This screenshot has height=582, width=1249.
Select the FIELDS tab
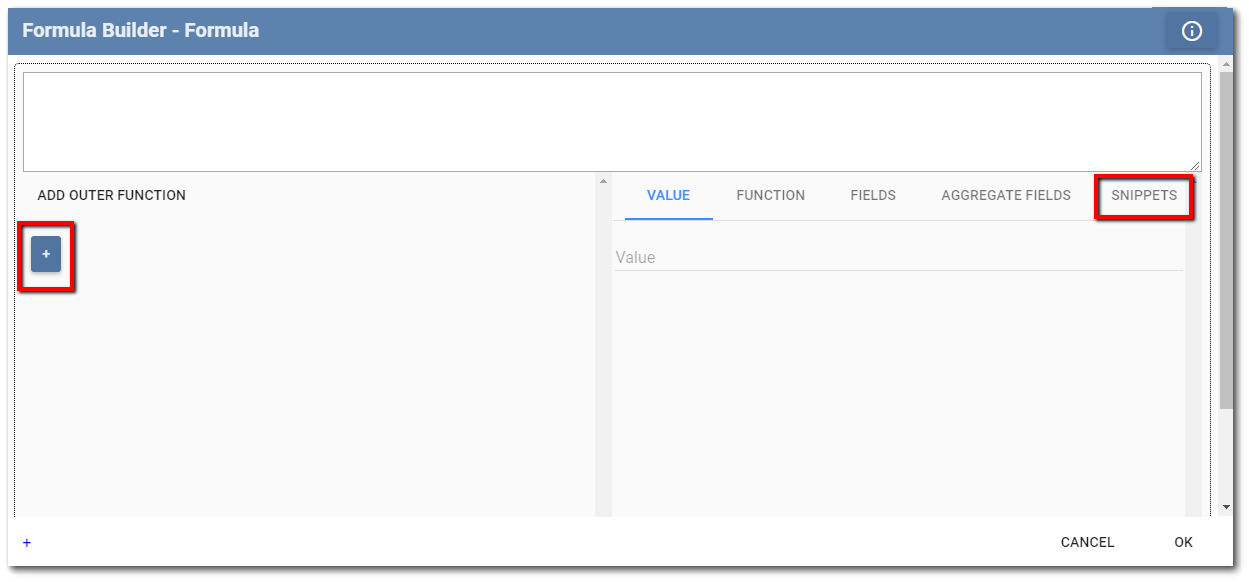coord(873,195)
